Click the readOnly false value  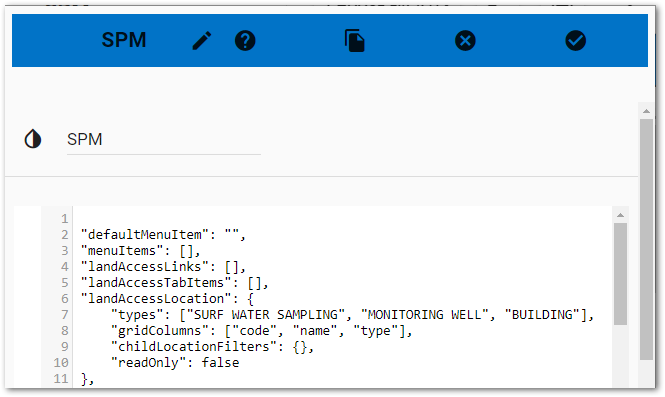pos(220,363)
